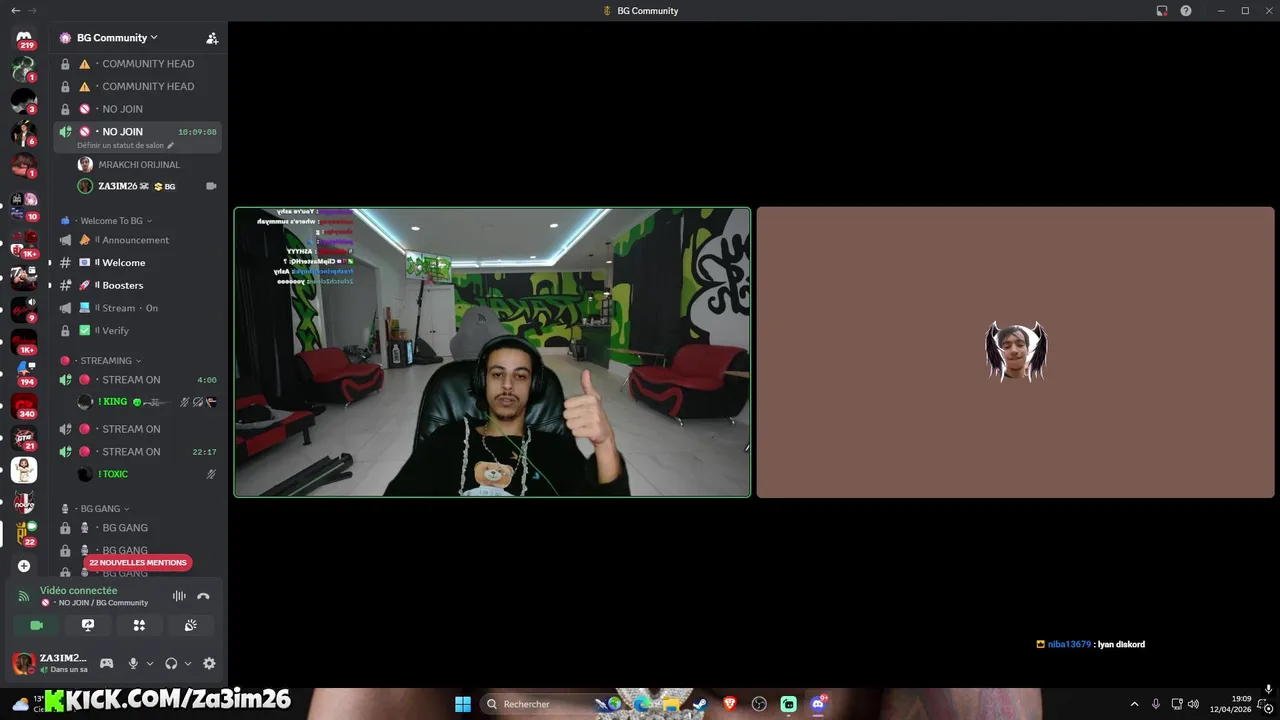Screen dimensions: 1280x720
Task: Show hidden system tray icons
Action: pos(1134,704)
